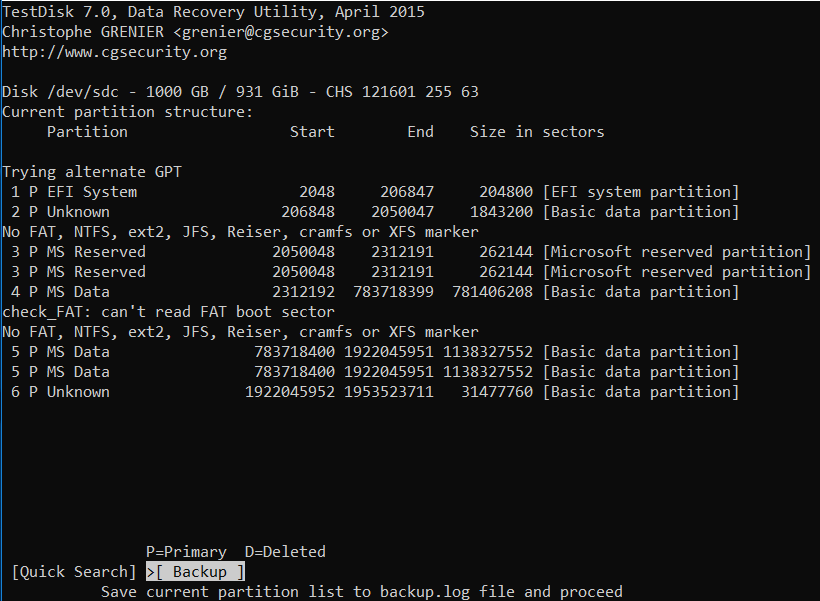Click the TestDisk 7.0 title line

click(213, 12)
